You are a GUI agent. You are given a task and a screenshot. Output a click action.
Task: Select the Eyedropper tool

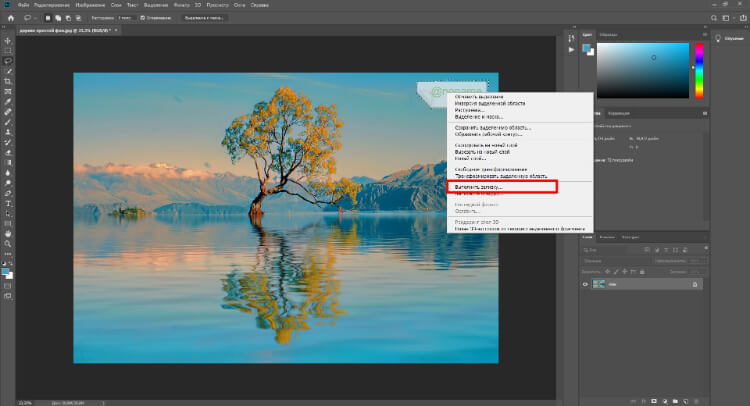point(8,101)
